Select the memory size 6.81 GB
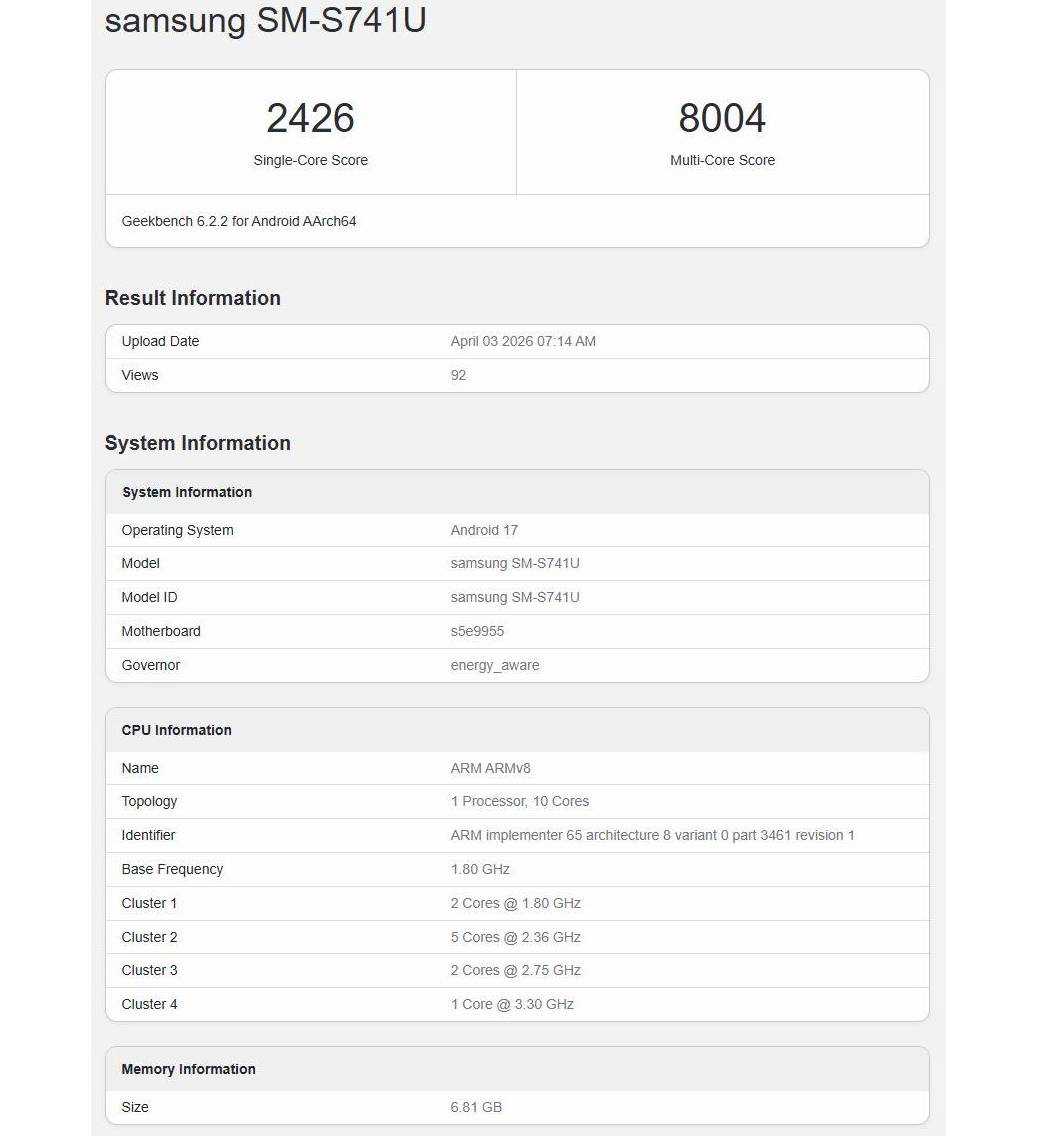1038x1136 pixels. point(476,1107)
